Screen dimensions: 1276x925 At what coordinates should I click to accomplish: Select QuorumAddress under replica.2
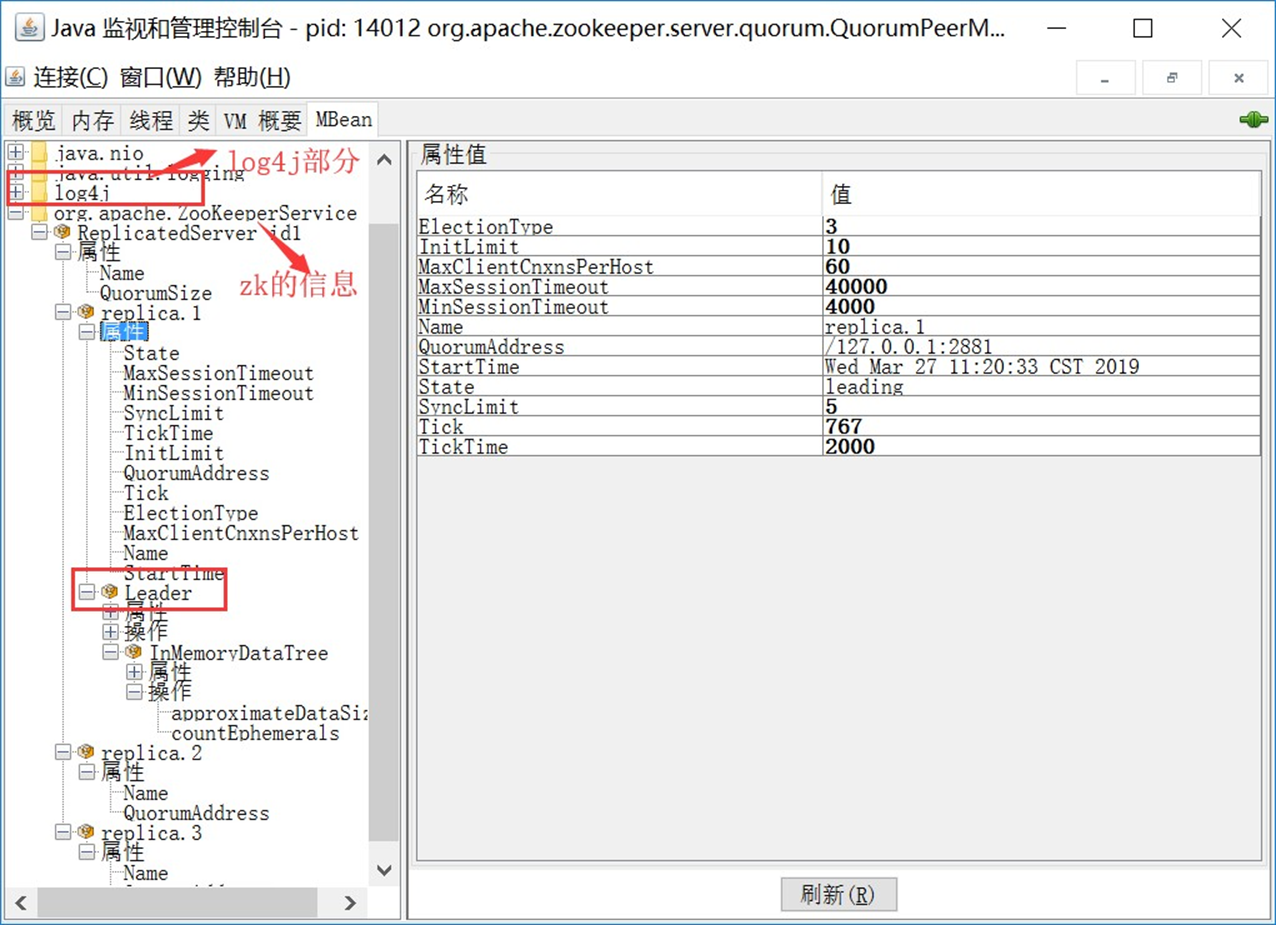pyautogui.click(x=196, y=813)
